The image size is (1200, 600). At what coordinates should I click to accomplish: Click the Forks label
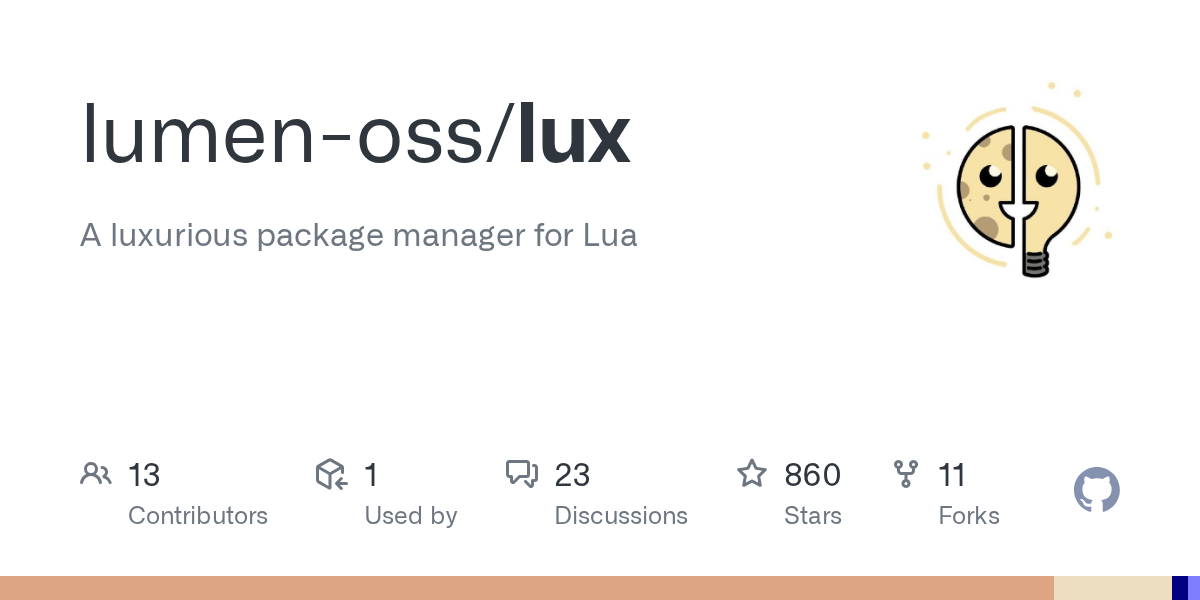pyautogui.click(x=969, y=516)
